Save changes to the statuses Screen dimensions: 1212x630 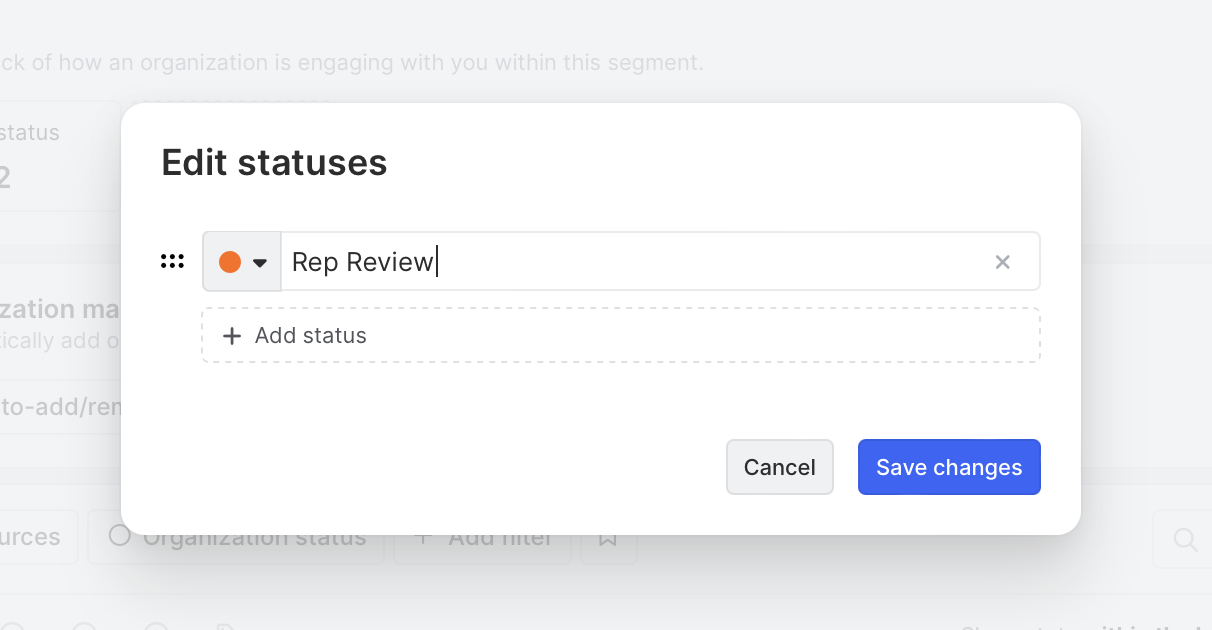tap(949, 467)
